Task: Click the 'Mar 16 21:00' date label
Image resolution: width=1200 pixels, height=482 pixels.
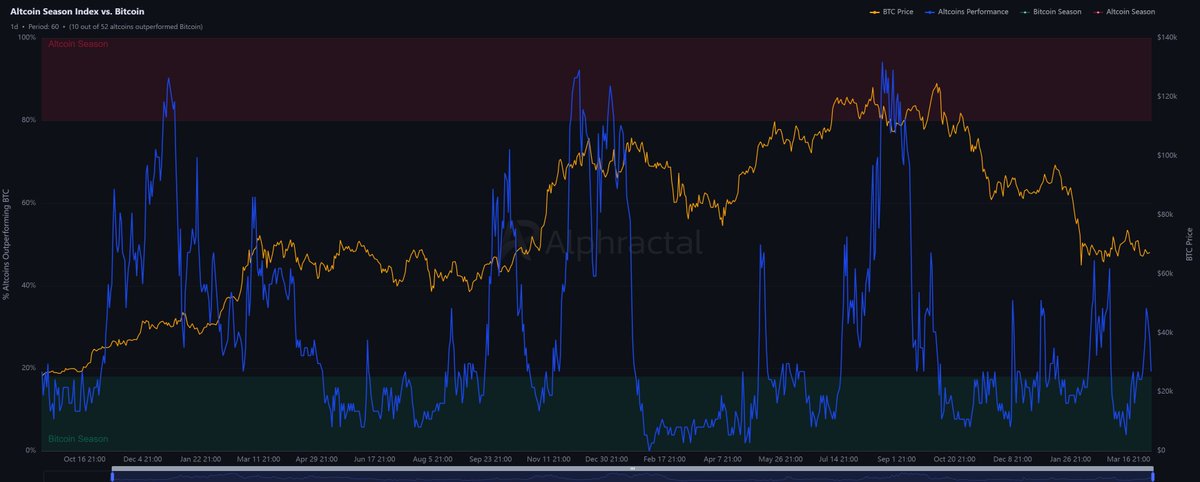Action: click(1130, 460)
